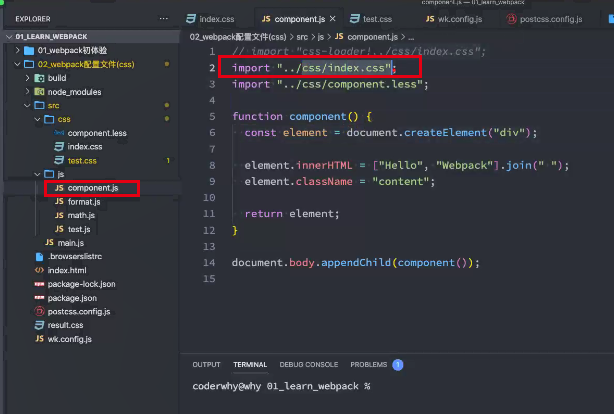
Task: Click the 02_webpack配置文件(css) breadcrumb
Action: (x=238, y=37)
